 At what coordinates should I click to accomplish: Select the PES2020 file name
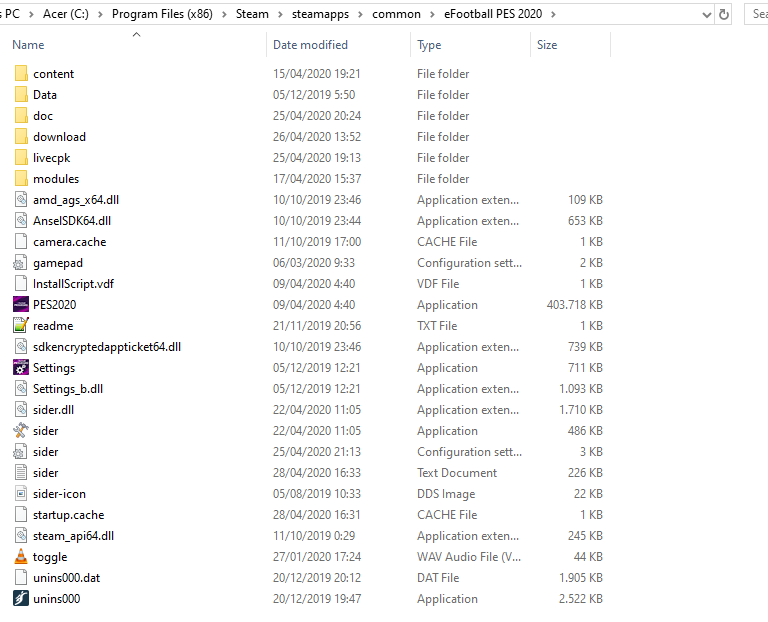pos(54,305)
